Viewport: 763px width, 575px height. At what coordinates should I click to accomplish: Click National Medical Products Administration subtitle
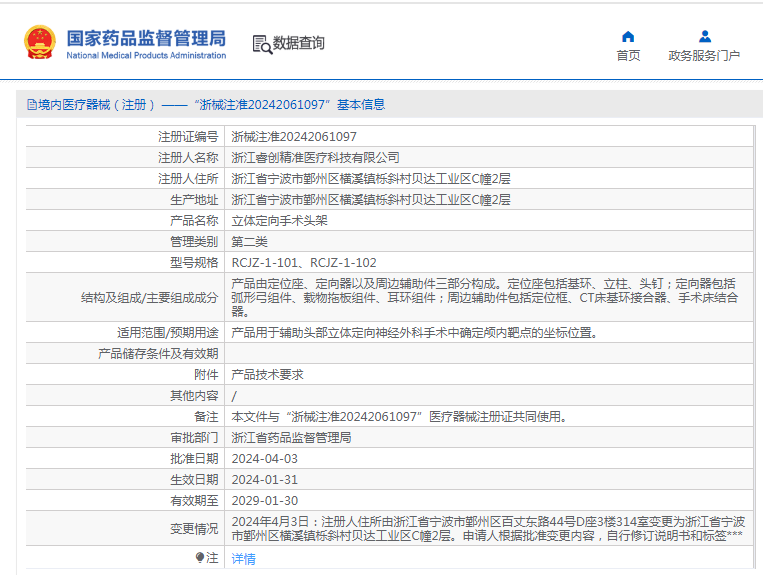146,55
